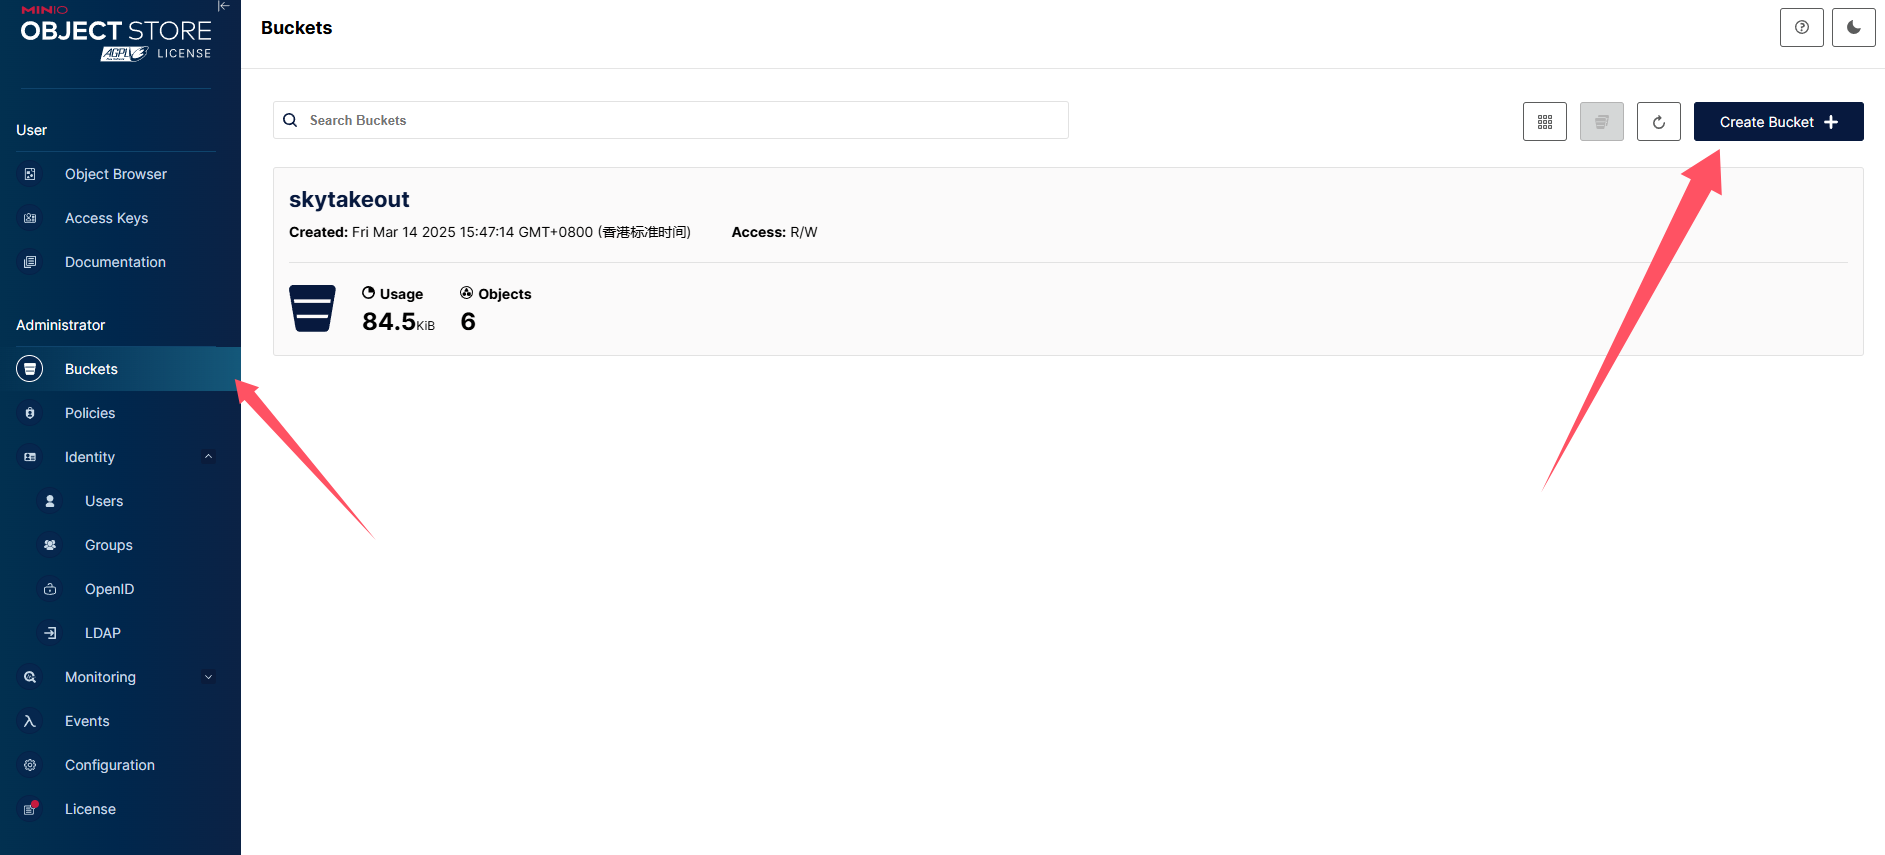Click the Access Keys icon

(x=30, y=218)
